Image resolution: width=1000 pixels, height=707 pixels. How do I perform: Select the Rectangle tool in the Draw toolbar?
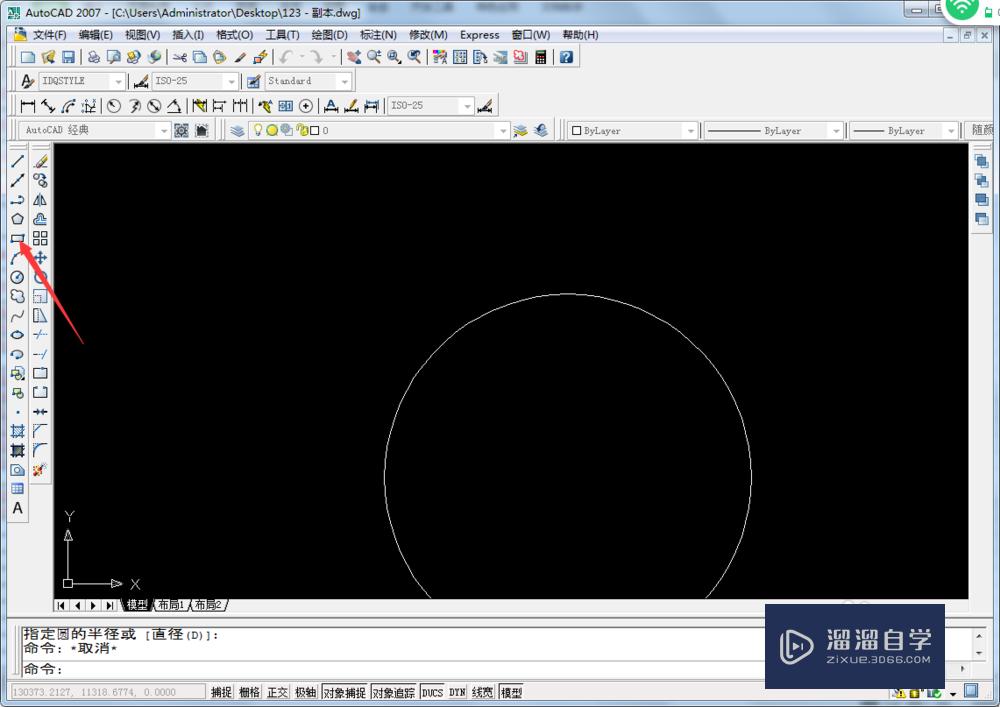coord(17,238)
